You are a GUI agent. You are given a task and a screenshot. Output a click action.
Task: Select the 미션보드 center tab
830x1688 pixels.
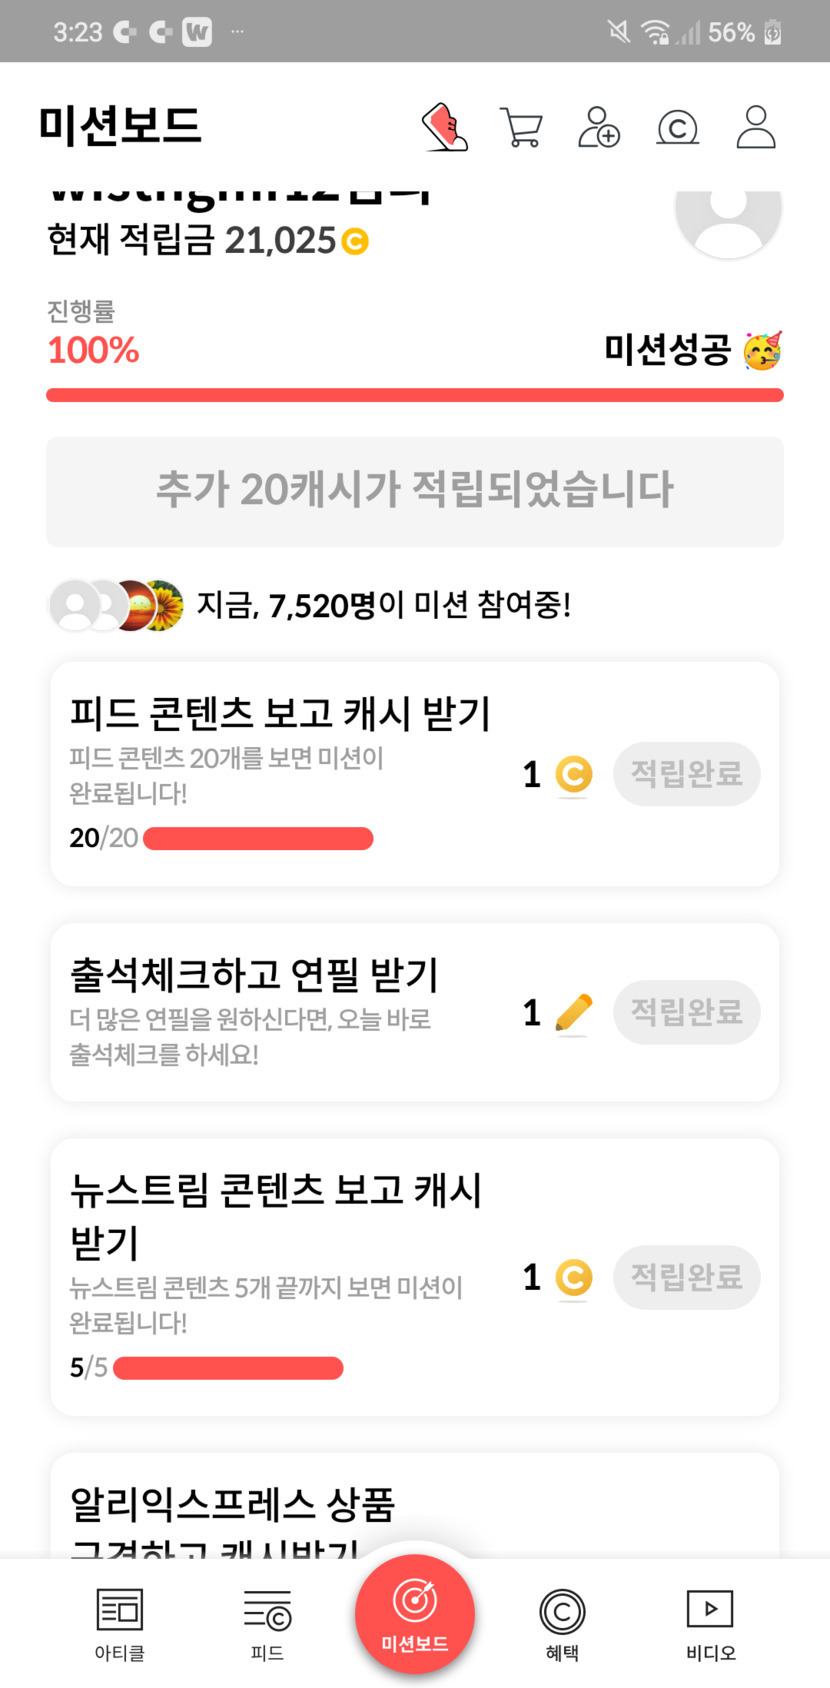tap(415, 1614)
